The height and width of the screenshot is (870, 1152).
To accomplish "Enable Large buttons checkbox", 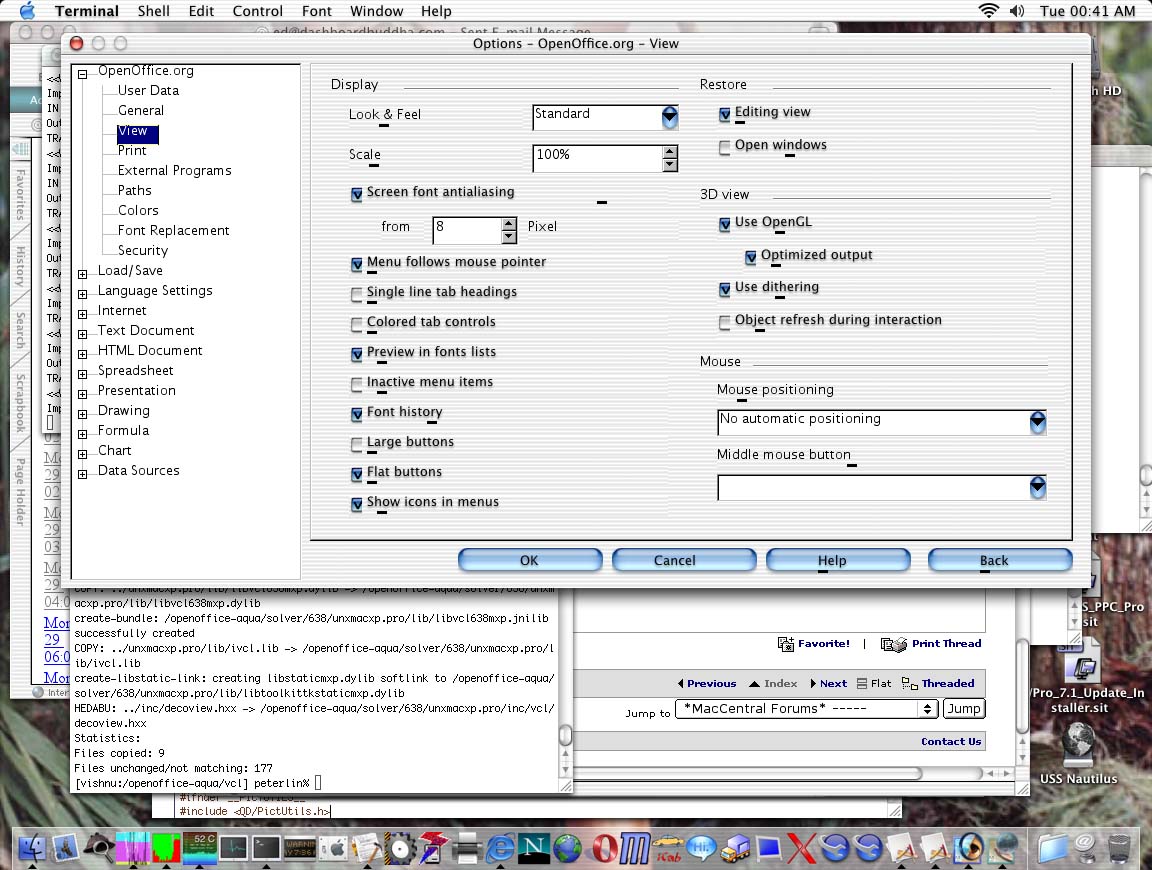I will [x=357, y=444].
